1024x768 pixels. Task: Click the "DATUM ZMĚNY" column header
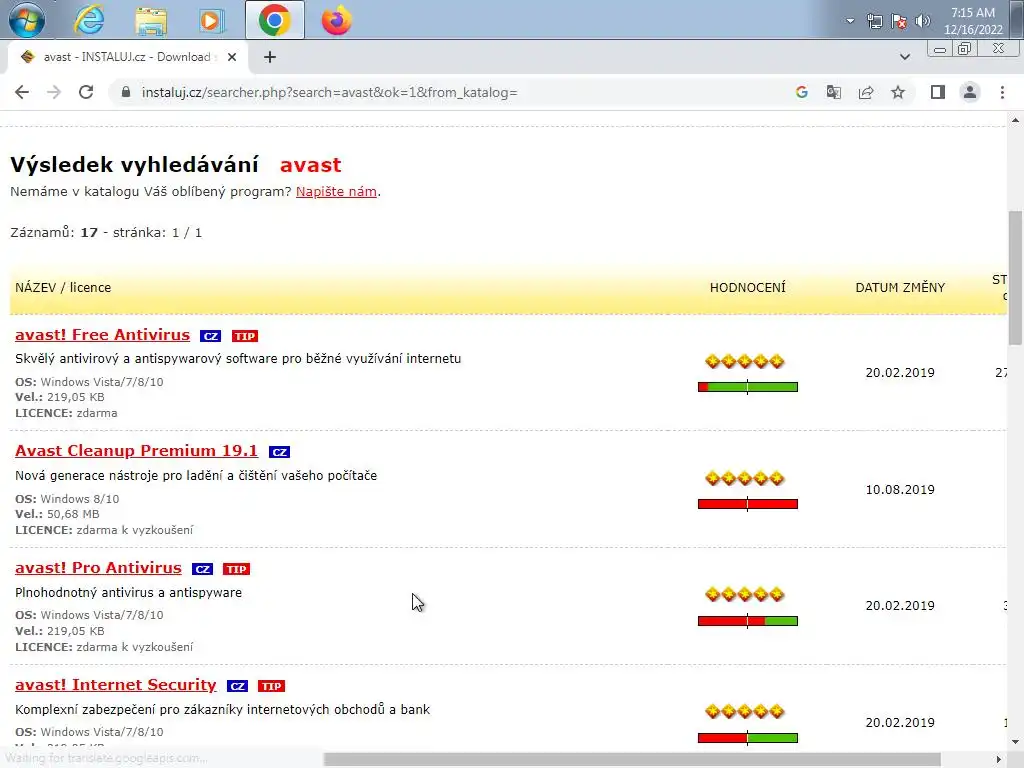[900, 287]
